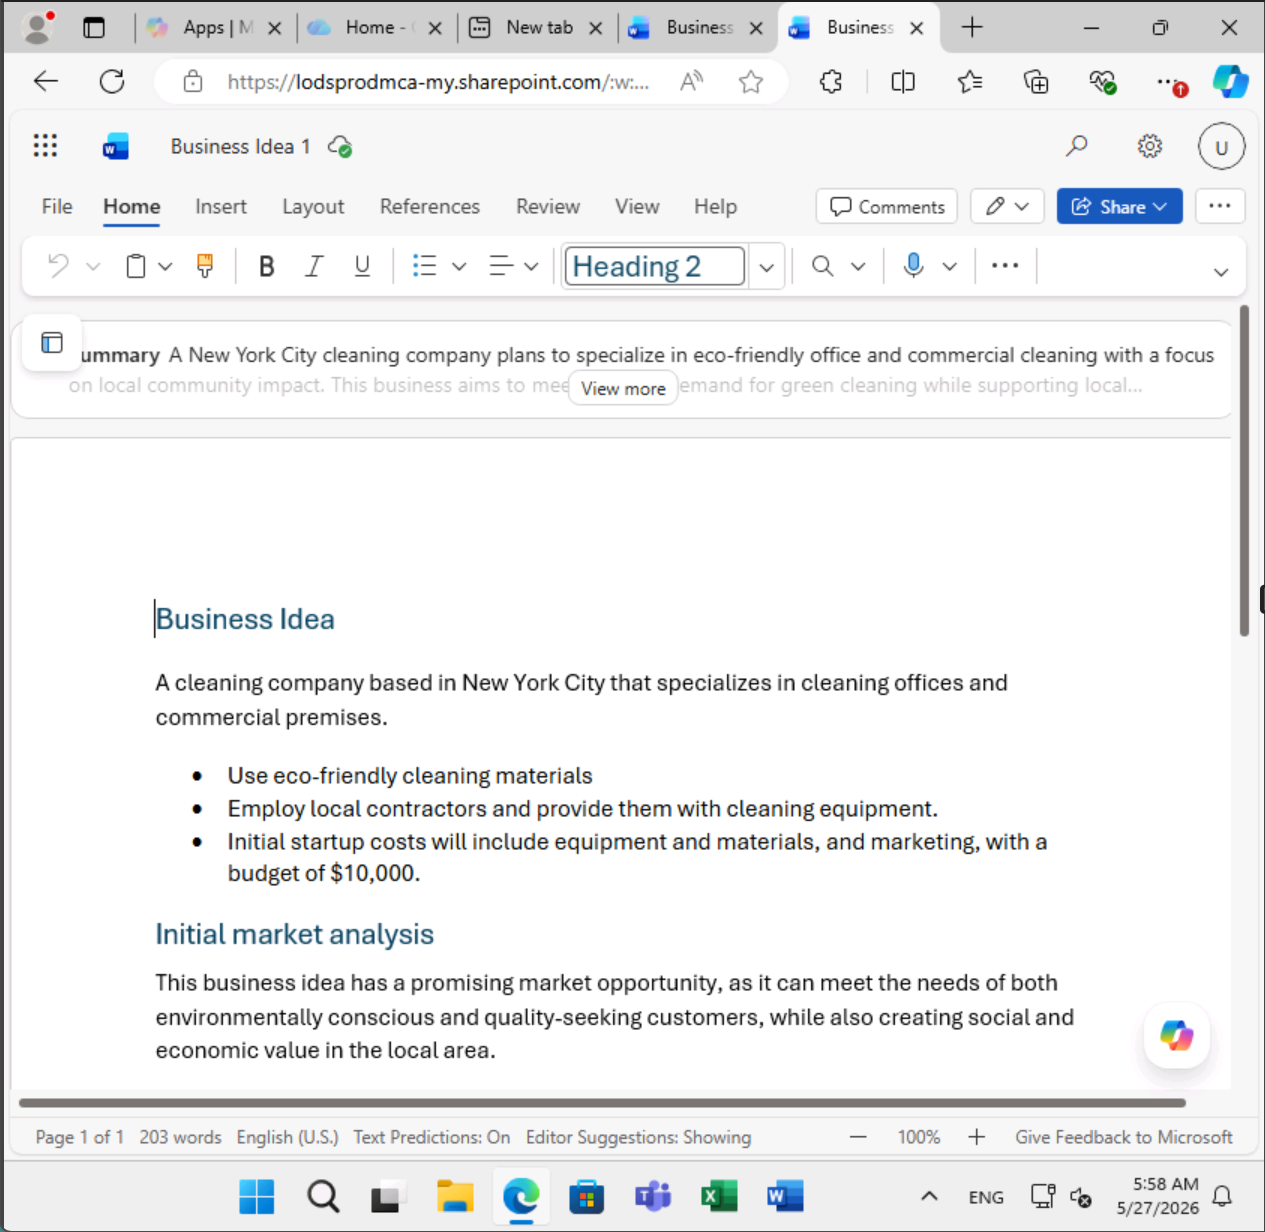Viewport: 1265px width, 1232px height.
Task: Click the horizontal scrollbar under the document
Action: 602,1103
